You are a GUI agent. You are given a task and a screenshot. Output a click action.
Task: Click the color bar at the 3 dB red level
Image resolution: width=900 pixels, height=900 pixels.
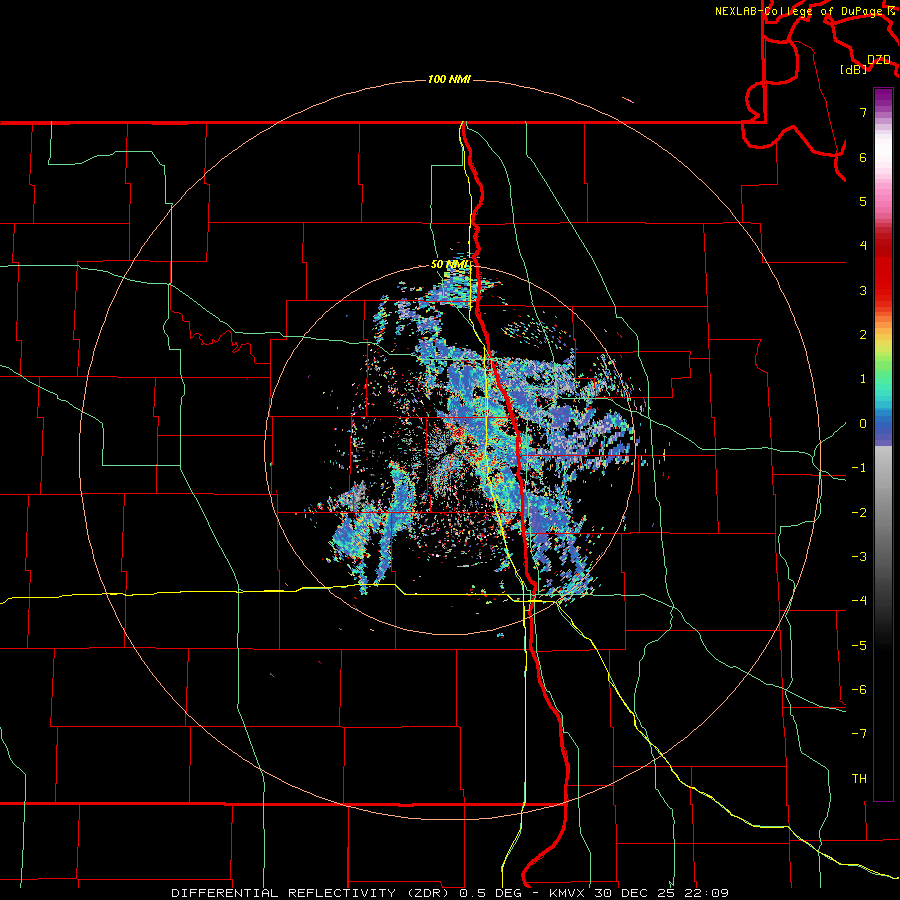click(x=883, y=290)
